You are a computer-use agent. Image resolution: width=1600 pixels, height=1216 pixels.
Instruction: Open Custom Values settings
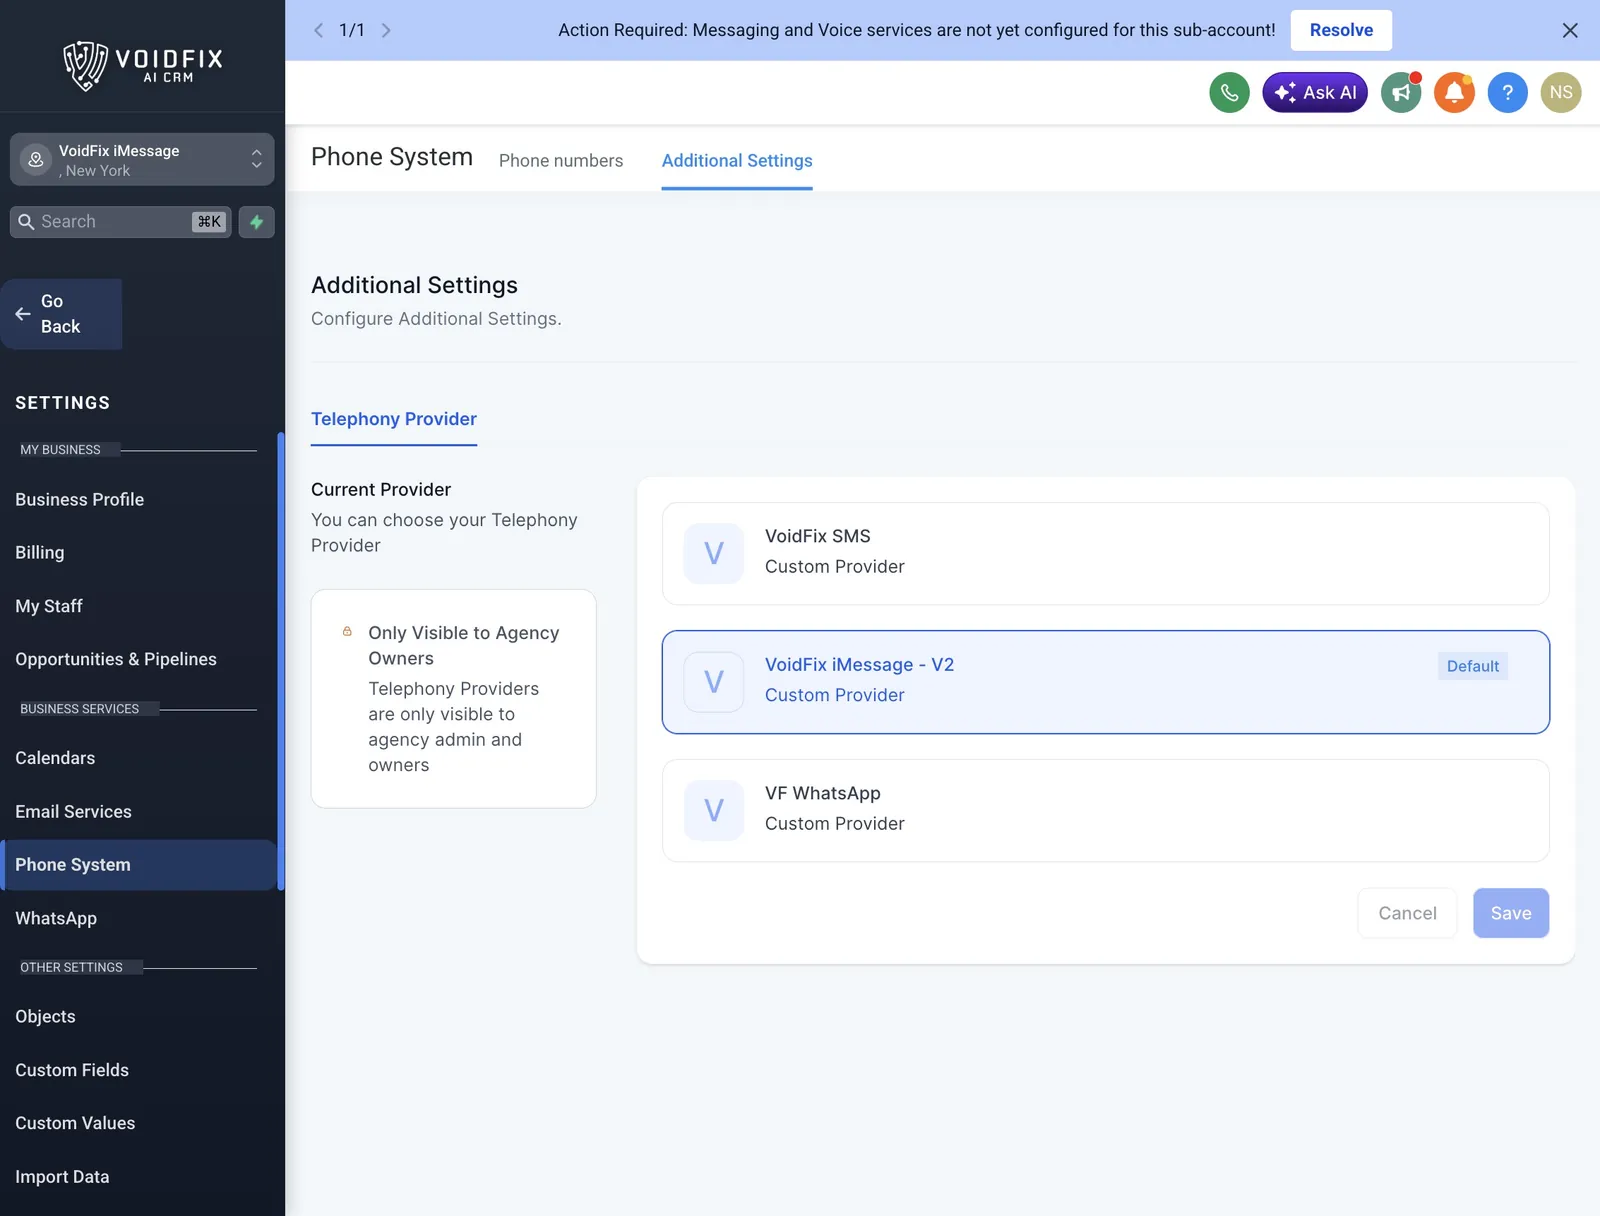[x=75, y=1123]
